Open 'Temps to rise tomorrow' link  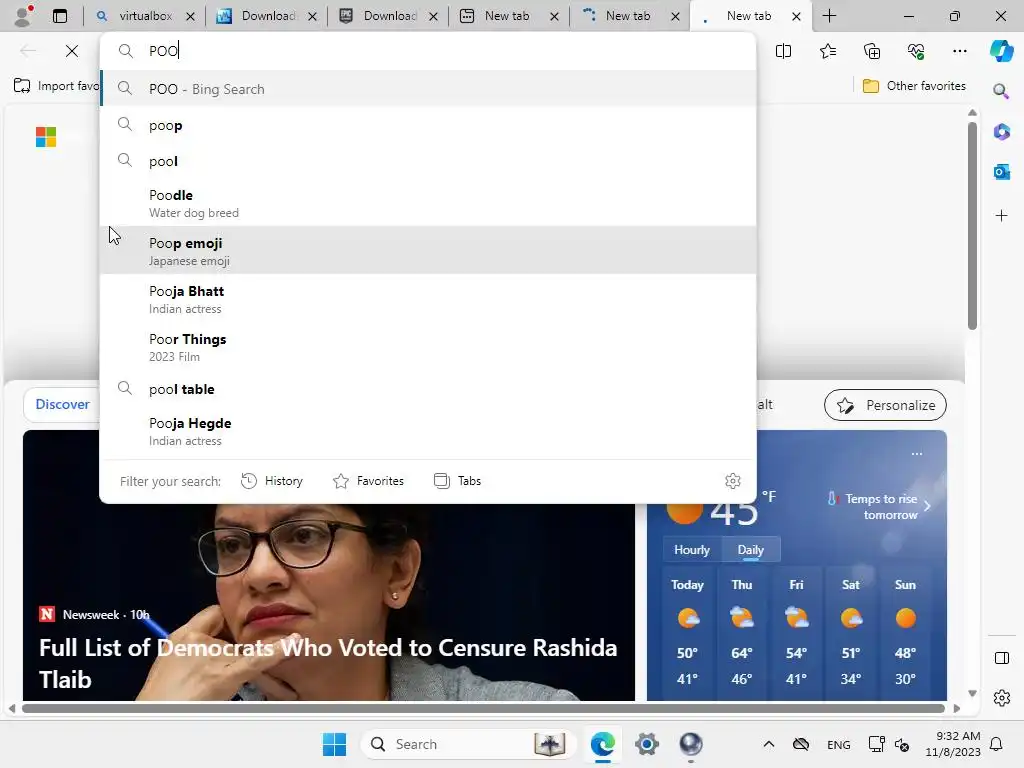pyautogui.click(x=879, y=507)
